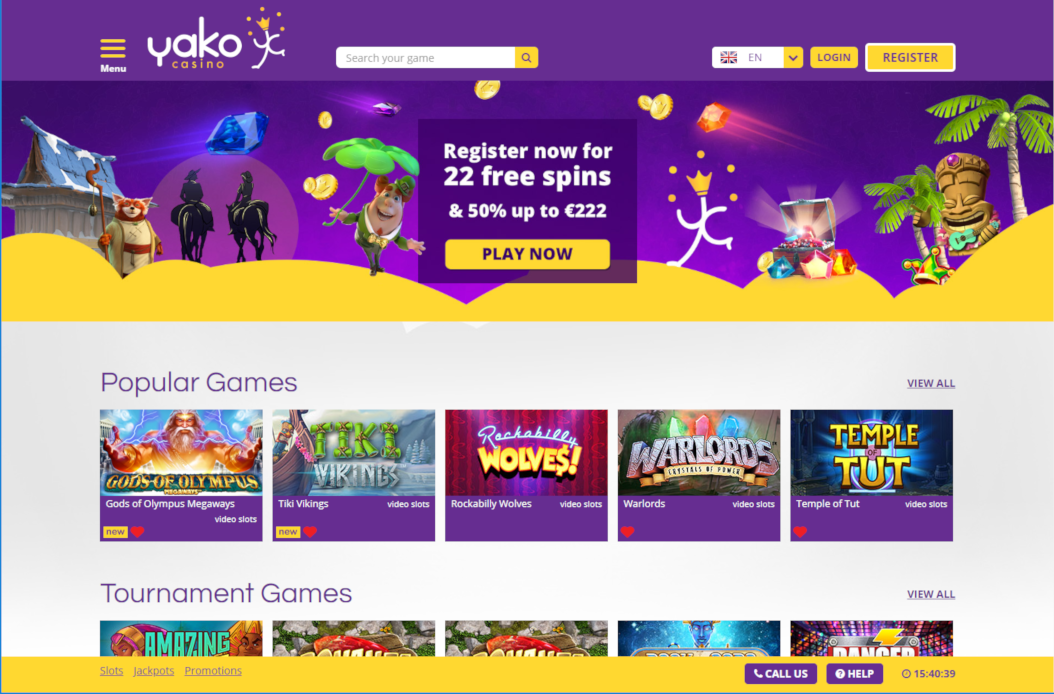
Task: Click the Temple of Tut heart icon
Action: 800,532
